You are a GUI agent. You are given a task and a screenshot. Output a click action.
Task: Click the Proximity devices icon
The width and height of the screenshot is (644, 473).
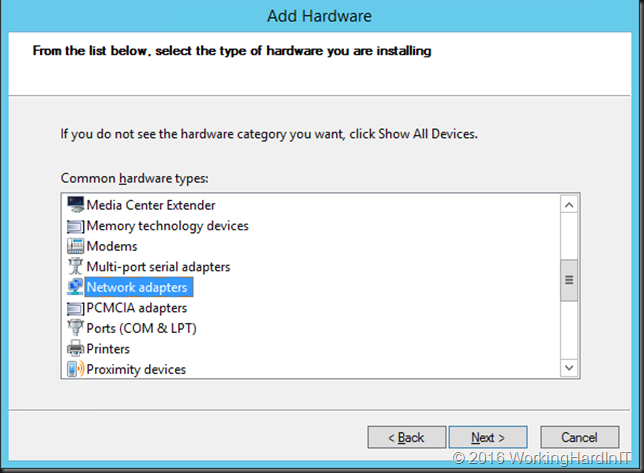click(x=76, y=369)
